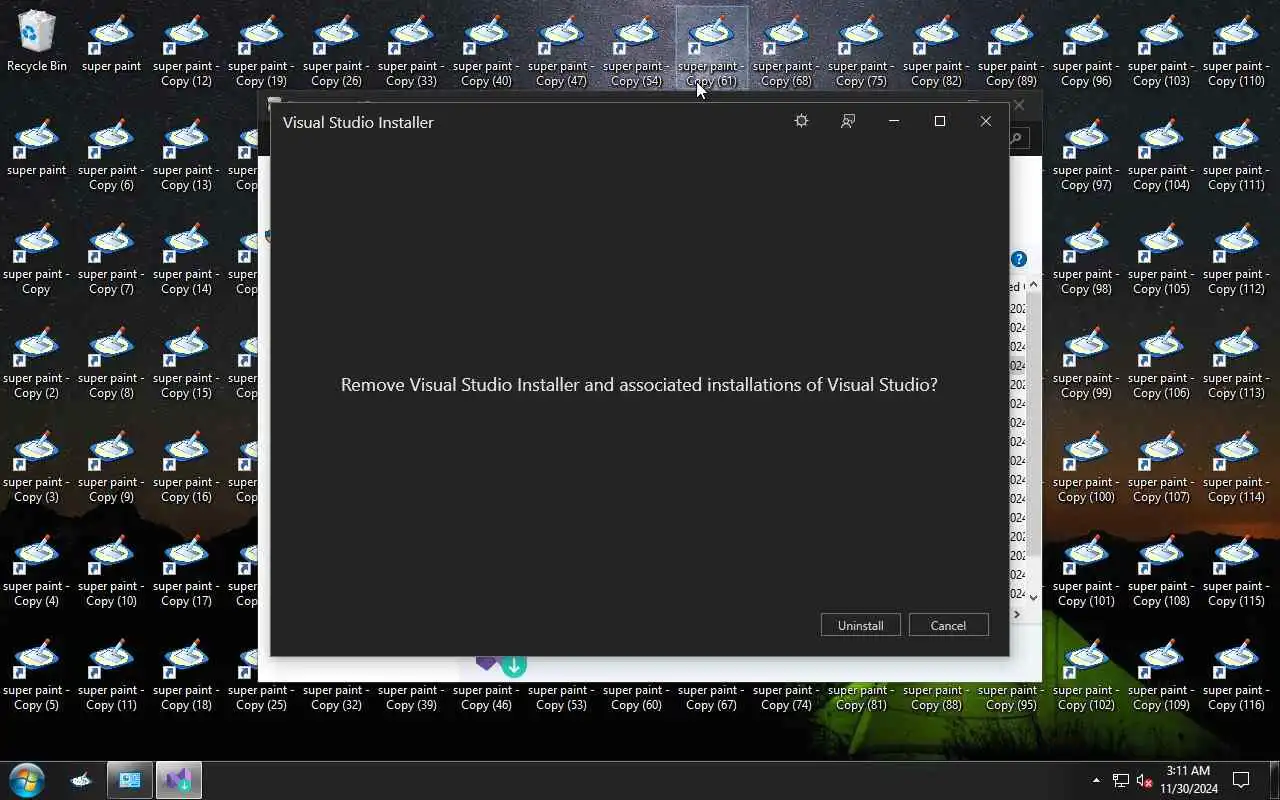Select 'super paint - Copy (33)' shortcut
The height and width of the screenshot is (800, 1280).
(x=411, y=50)
